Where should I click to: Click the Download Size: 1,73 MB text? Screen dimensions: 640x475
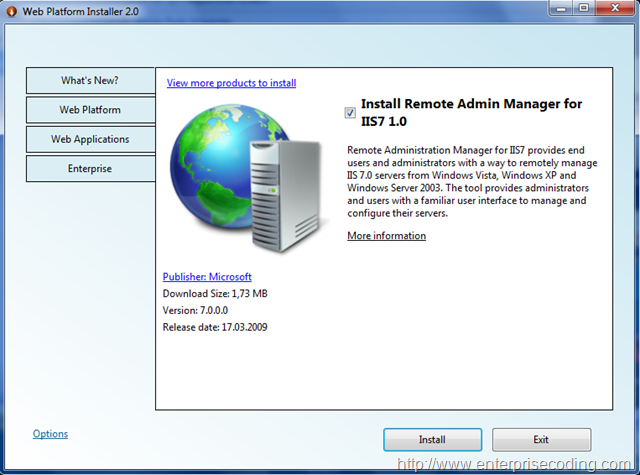215,293
